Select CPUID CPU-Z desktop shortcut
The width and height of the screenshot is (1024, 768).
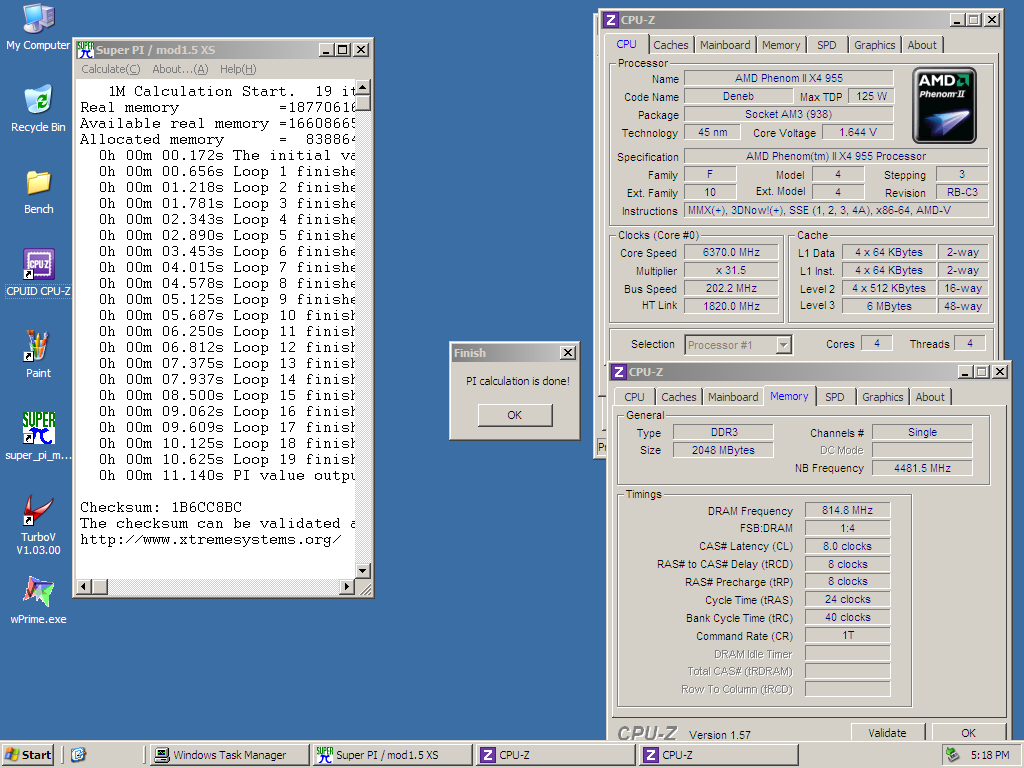coord(38,273)
